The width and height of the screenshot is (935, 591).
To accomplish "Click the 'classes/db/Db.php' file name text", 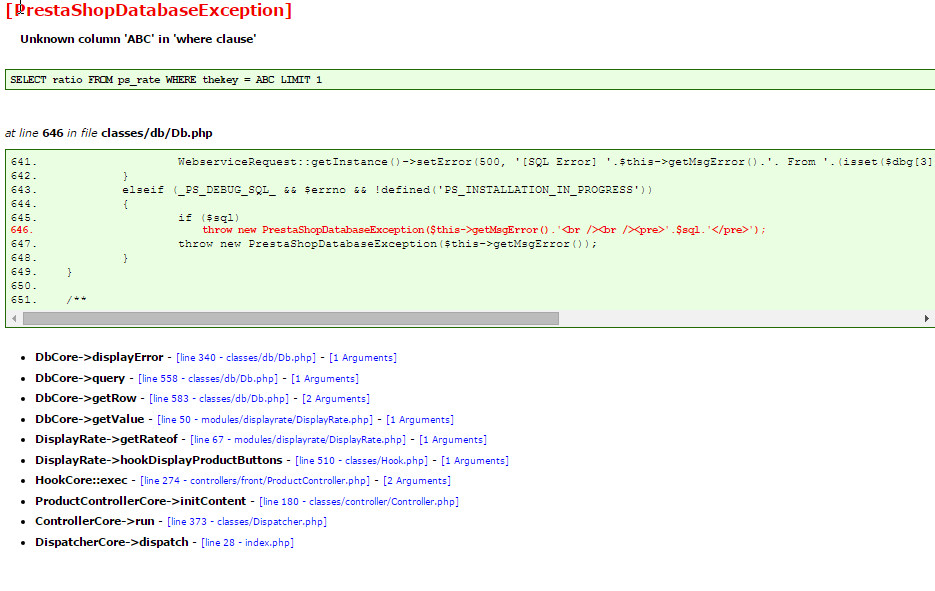I will [x=157, y=133].
